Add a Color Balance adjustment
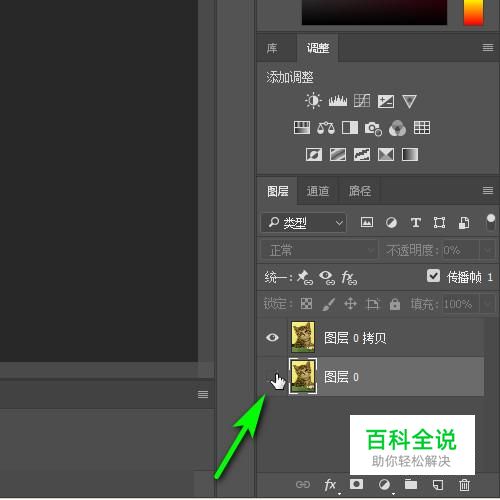This screenshot has width=500, height=500. pyautogui.click(x=326, y=128)
